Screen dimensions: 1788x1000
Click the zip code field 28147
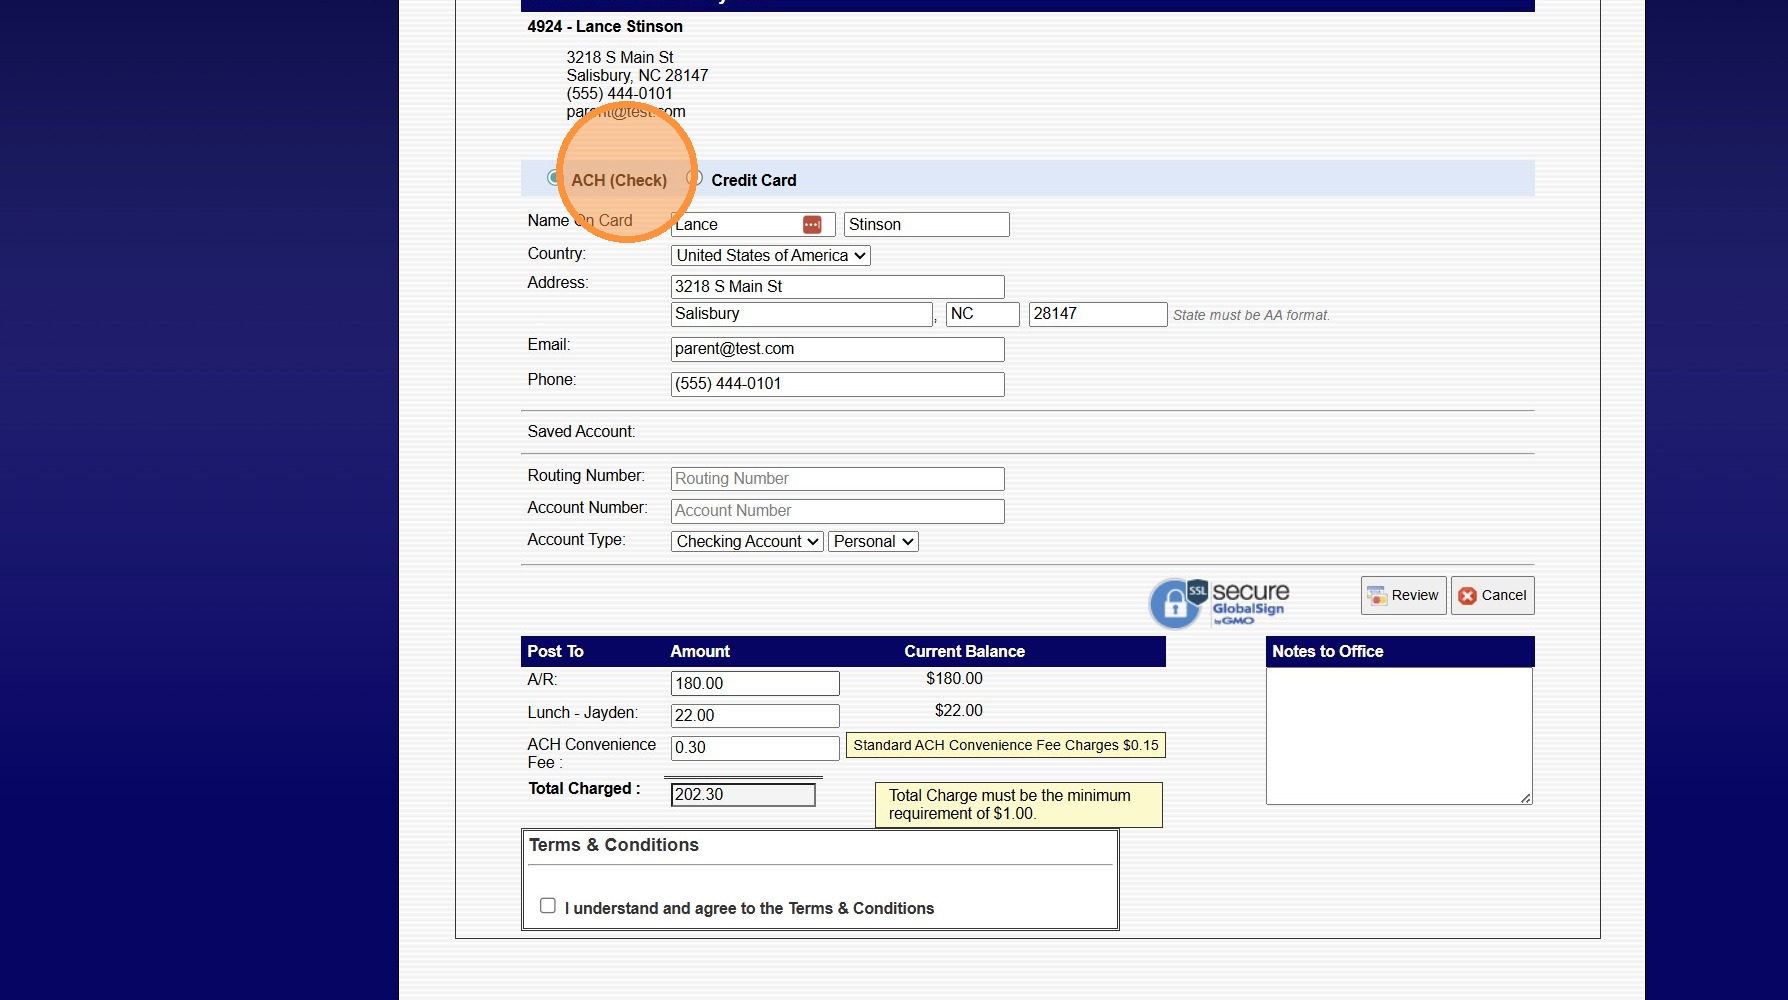tap(1098, 314)
